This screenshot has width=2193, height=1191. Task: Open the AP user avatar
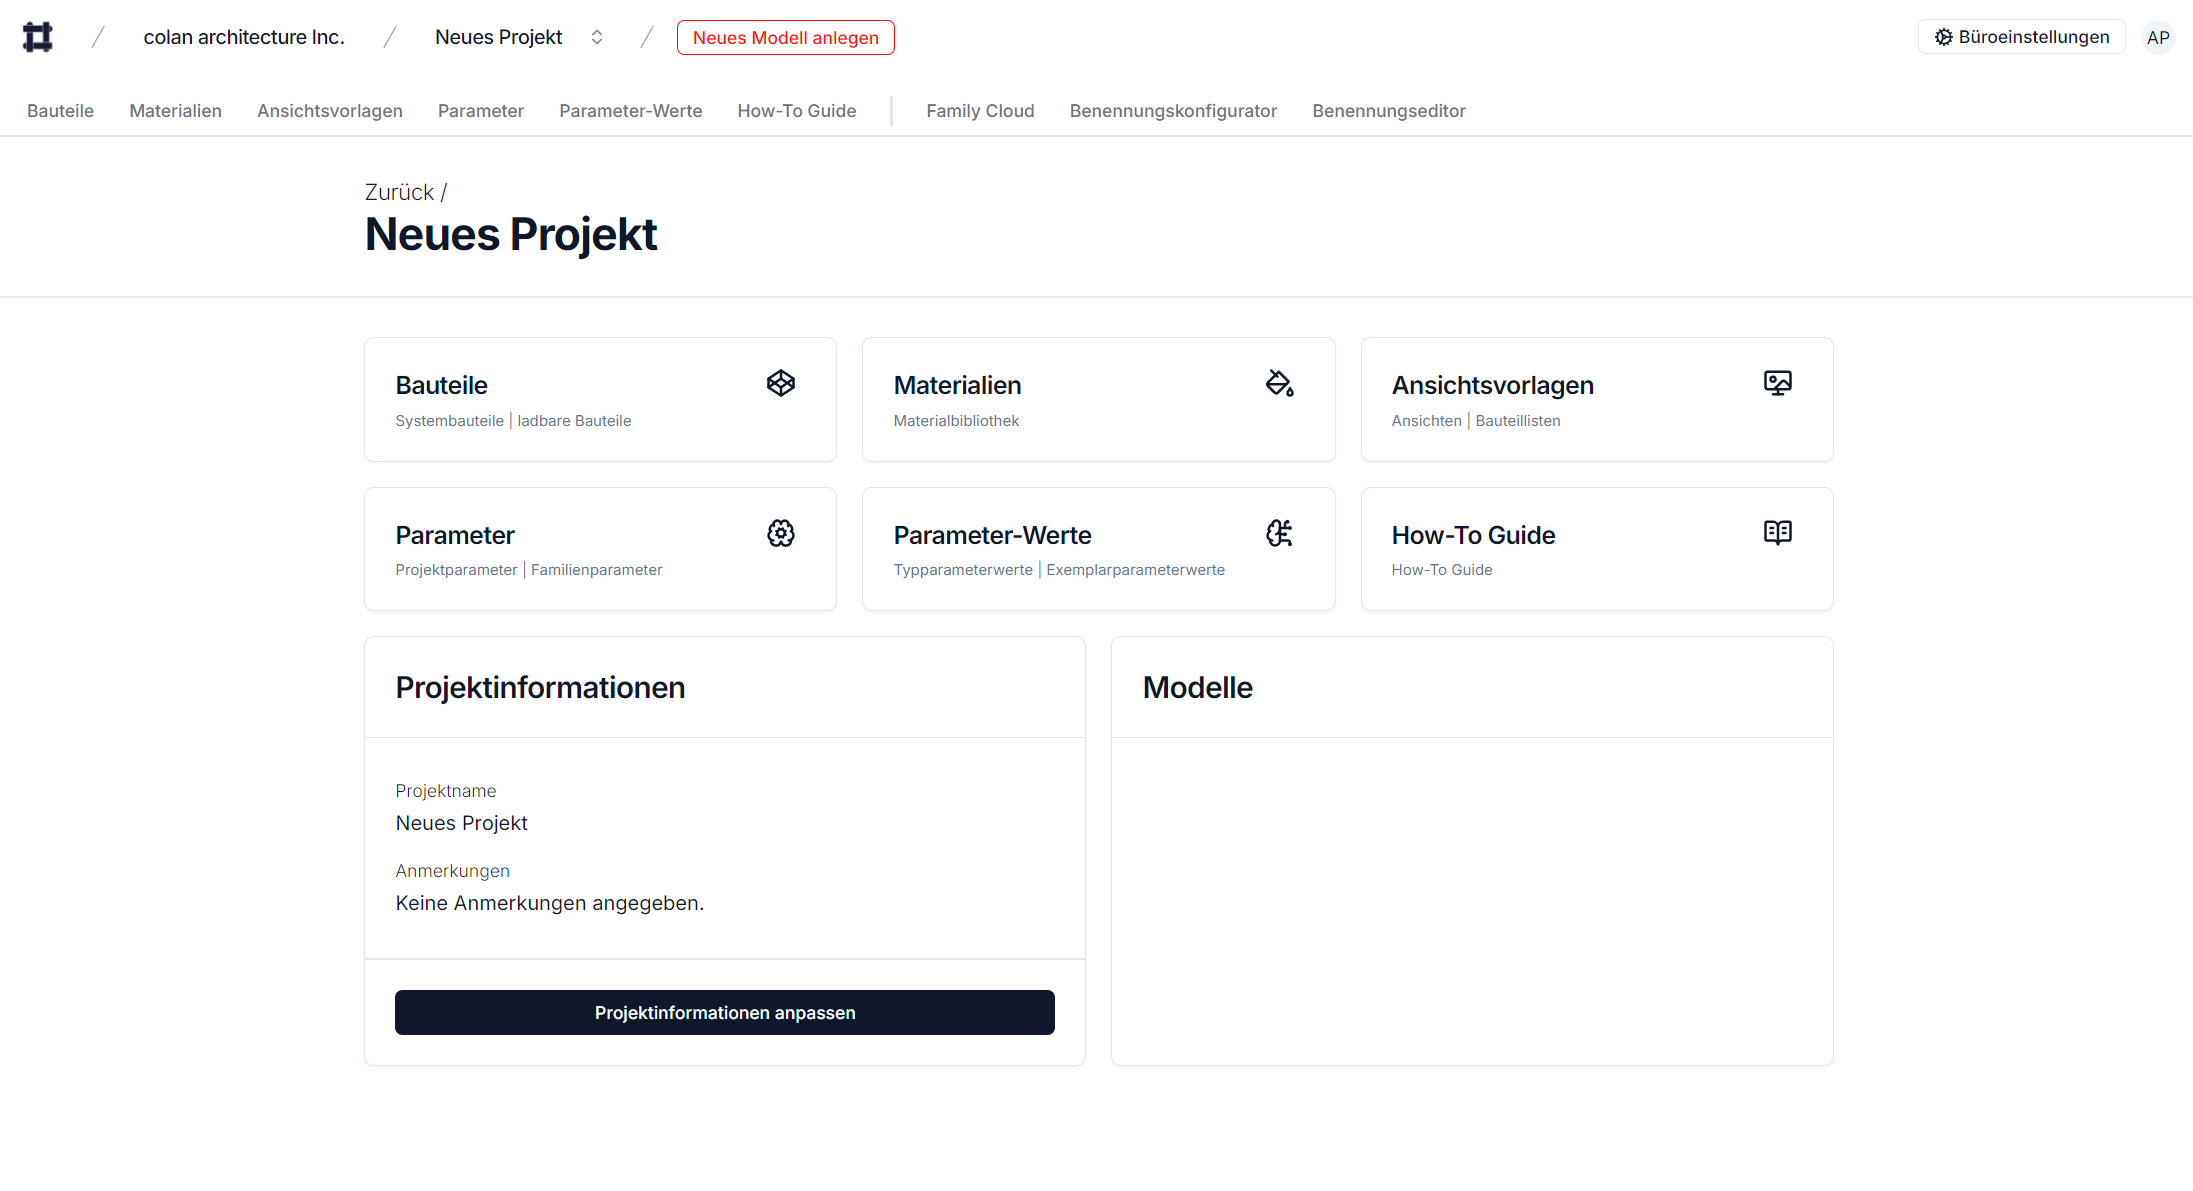click(x=2158, y=37)
